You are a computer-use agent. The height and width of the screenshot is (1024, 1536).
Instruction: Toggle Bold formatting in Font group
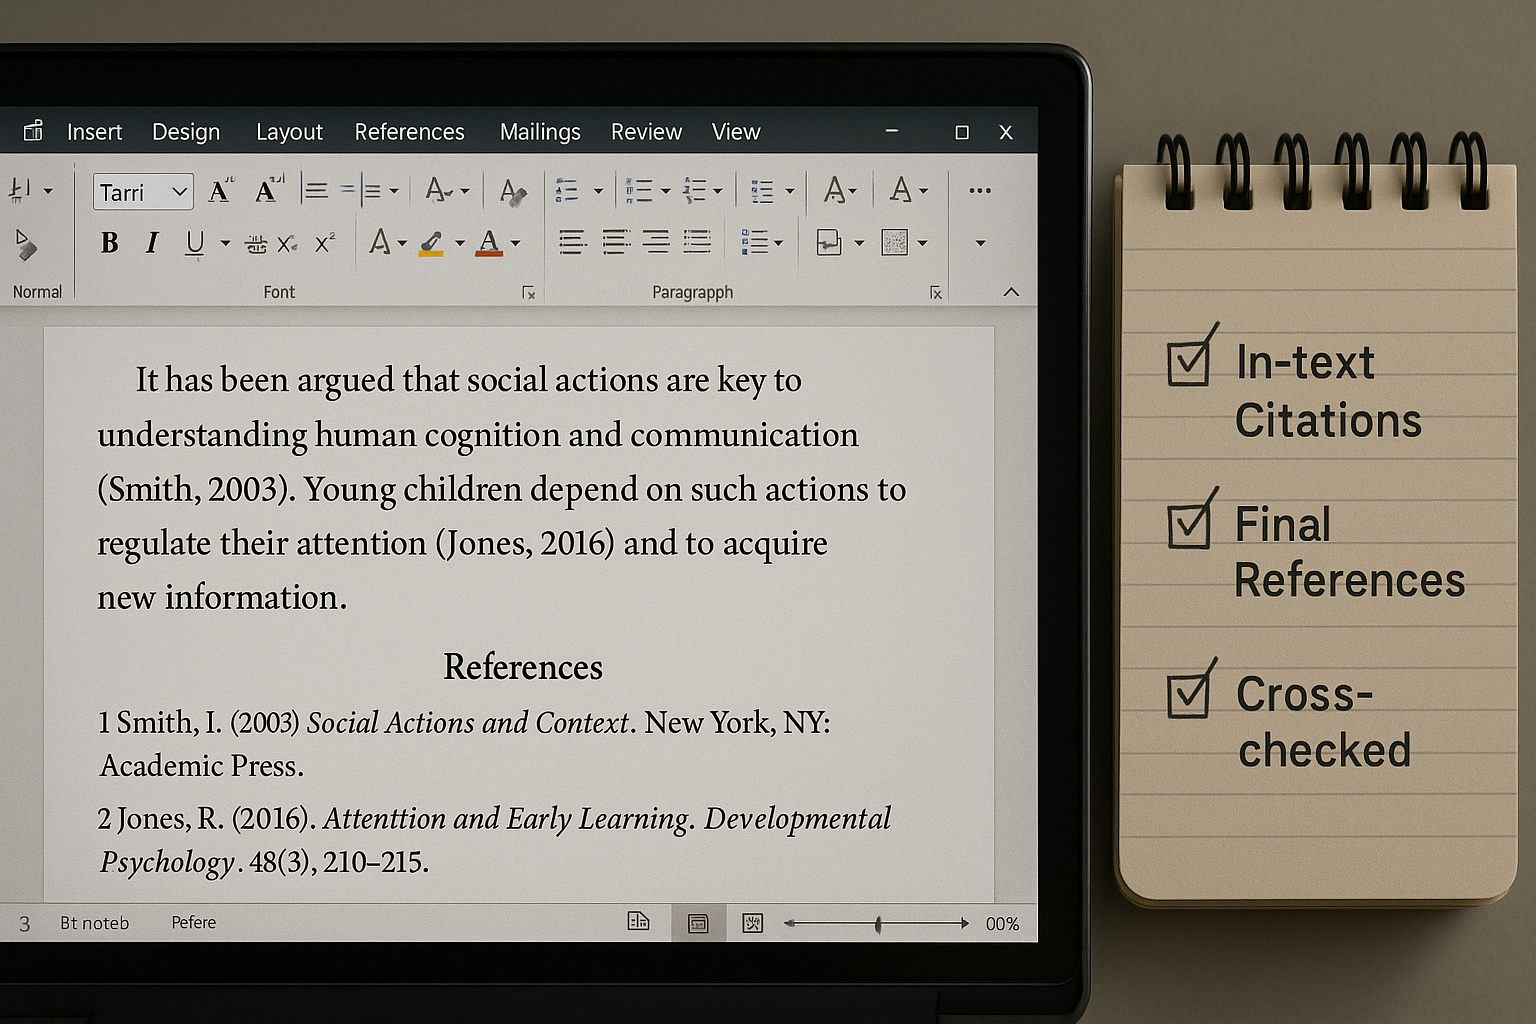110,243
